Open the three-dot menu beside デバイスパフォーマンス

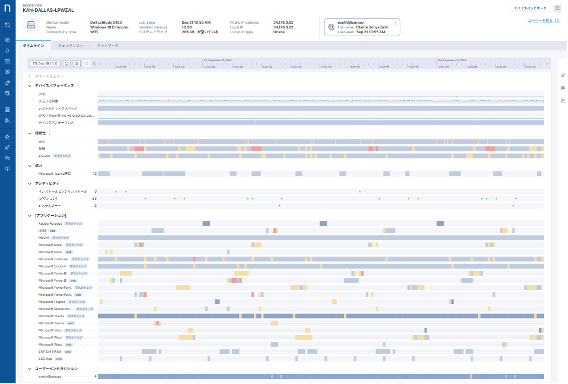click(78, 86)
